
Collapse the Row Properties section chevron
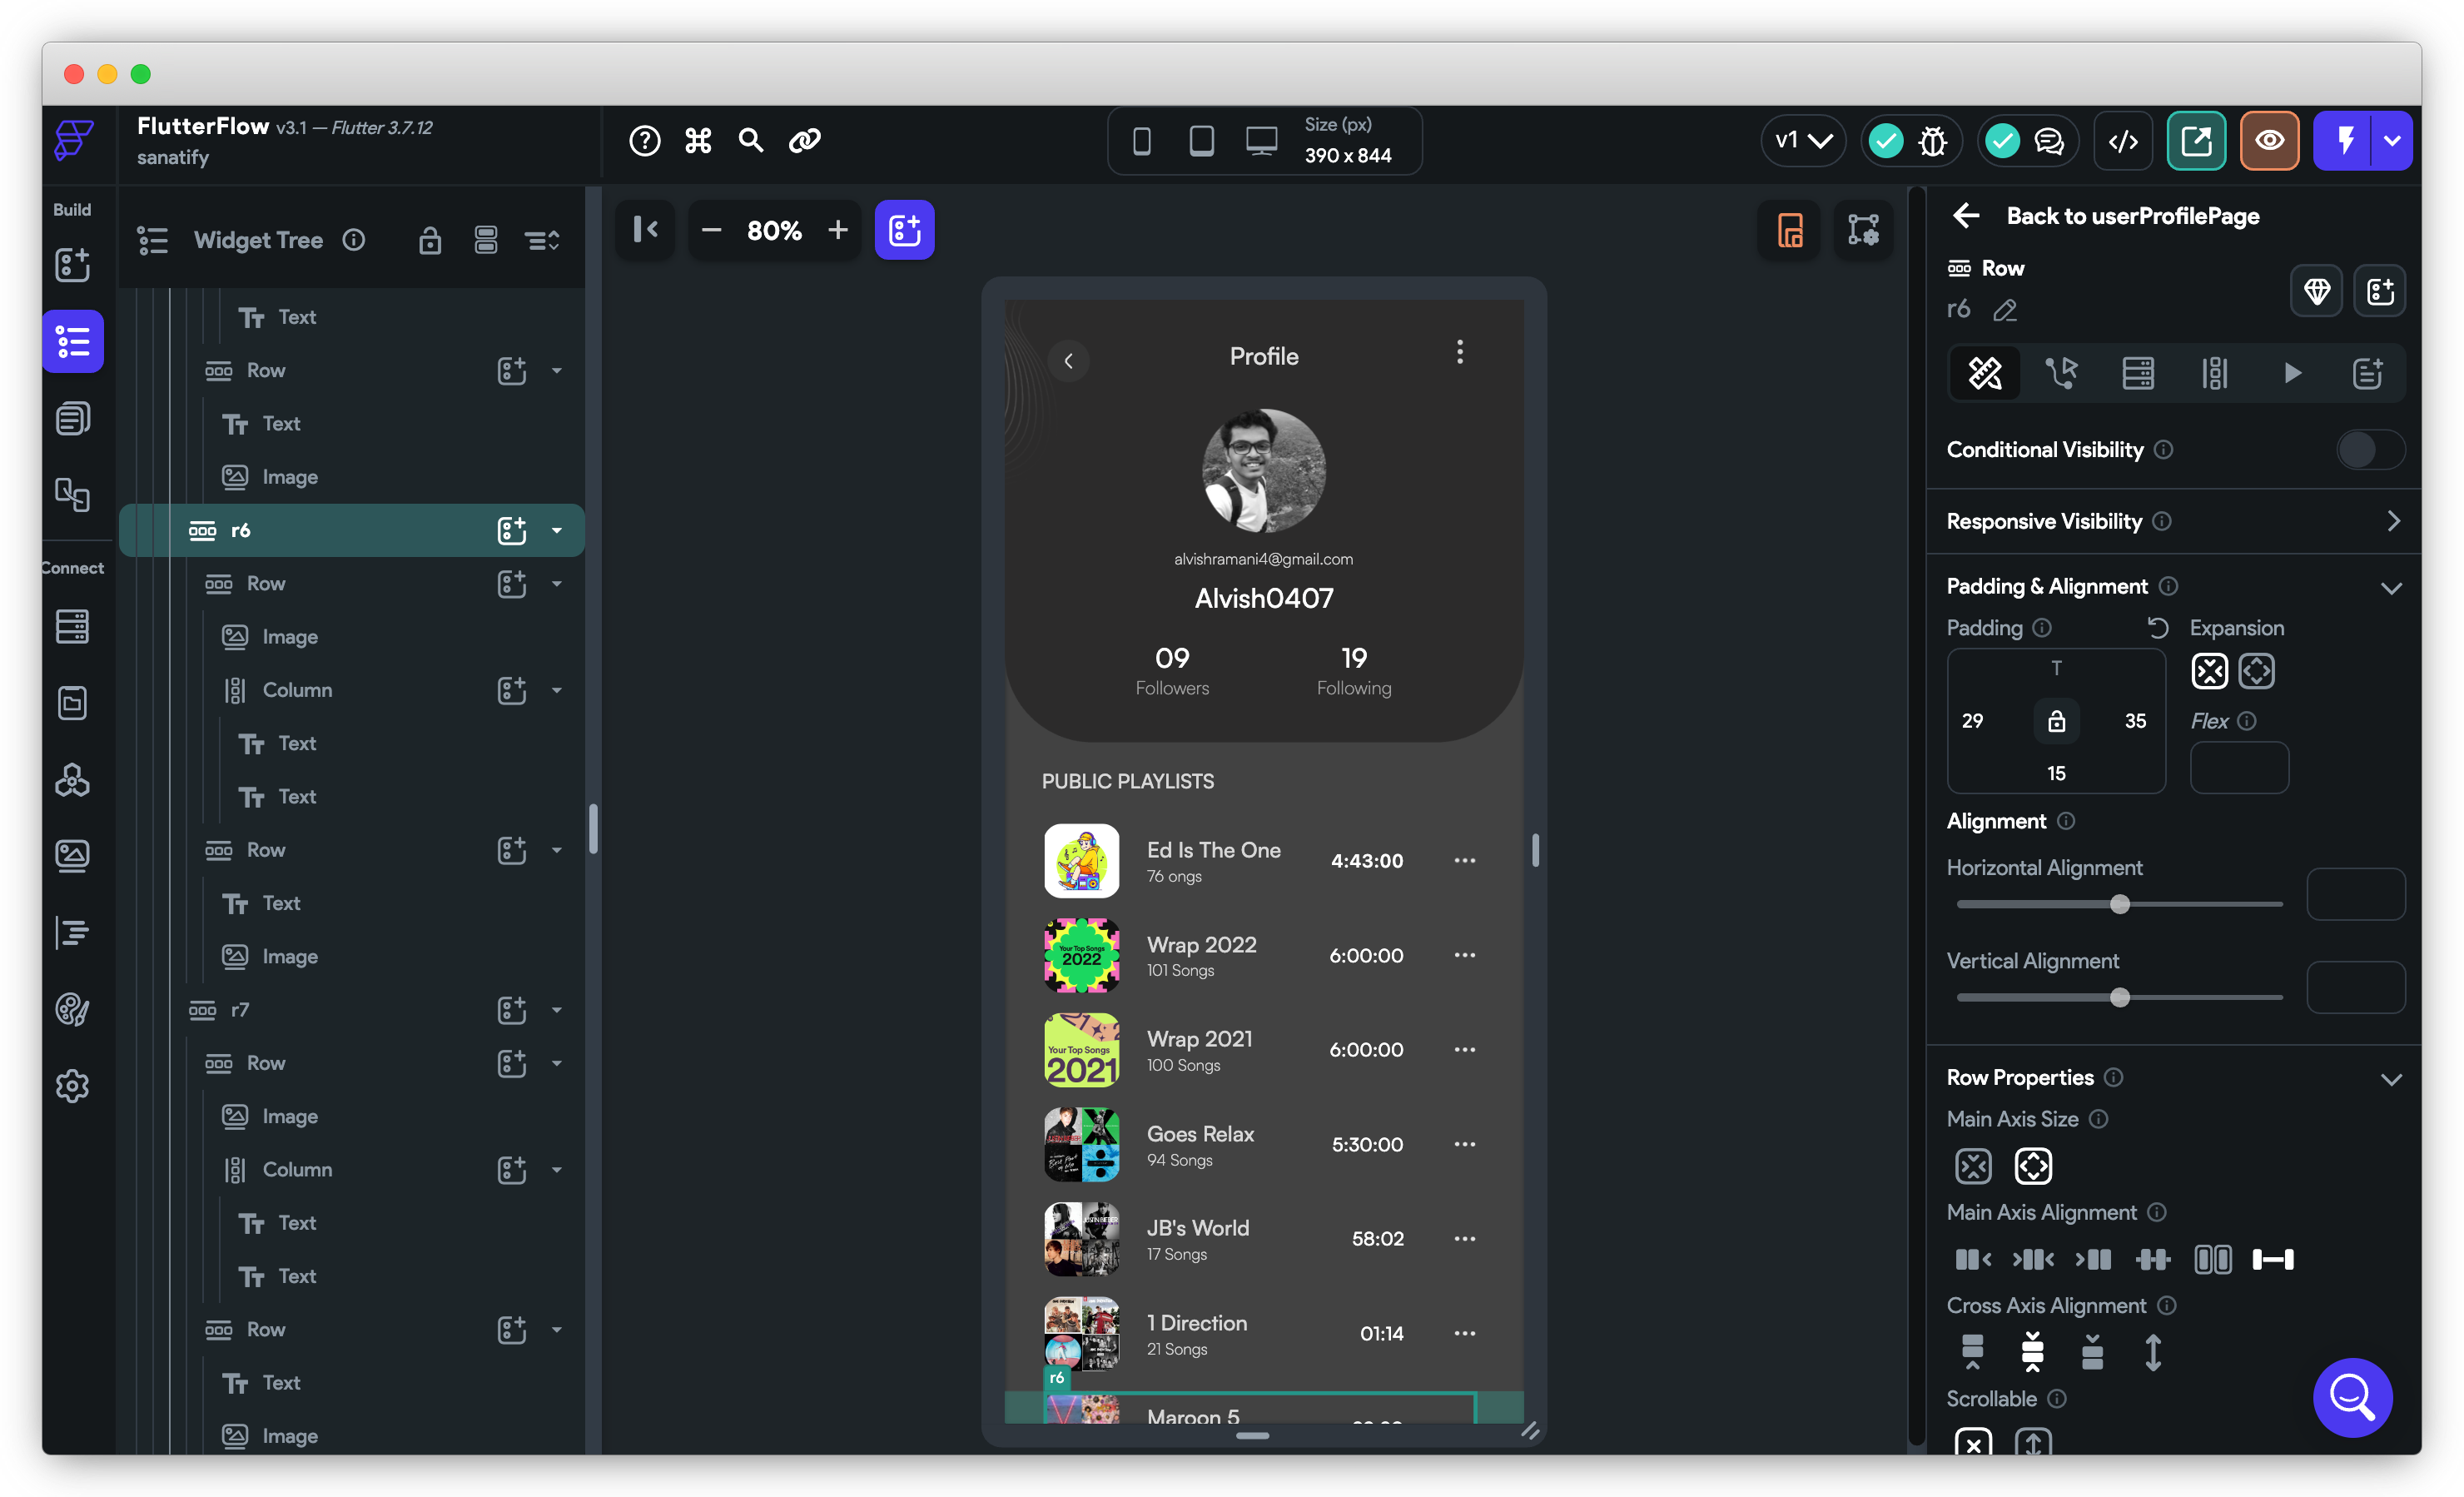coord(2391,1079)
